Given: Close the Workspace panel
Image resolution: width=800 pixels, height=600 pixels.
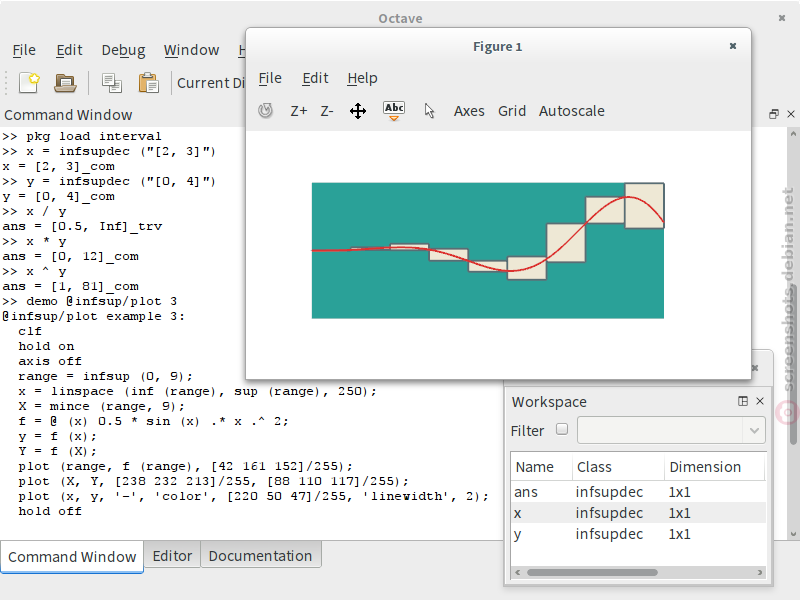Looking at the screenshot, I should pos(760,402).
